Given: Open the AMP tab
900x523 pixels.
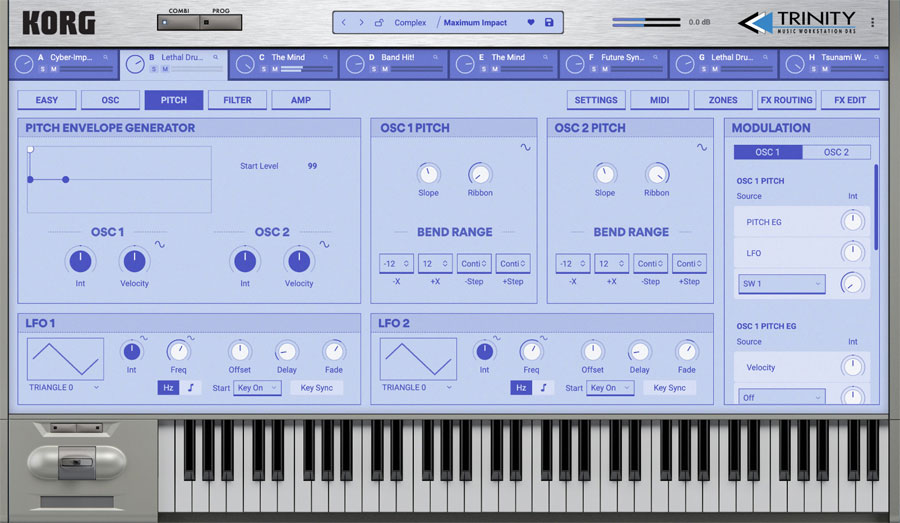Looking at the screenshot, I should tap(301, 100).
